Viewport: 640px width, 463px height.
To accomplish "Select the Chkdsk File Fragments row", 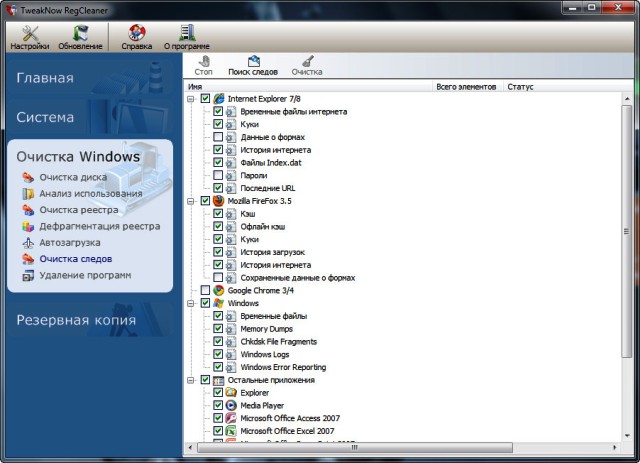I will click(279, 342).
